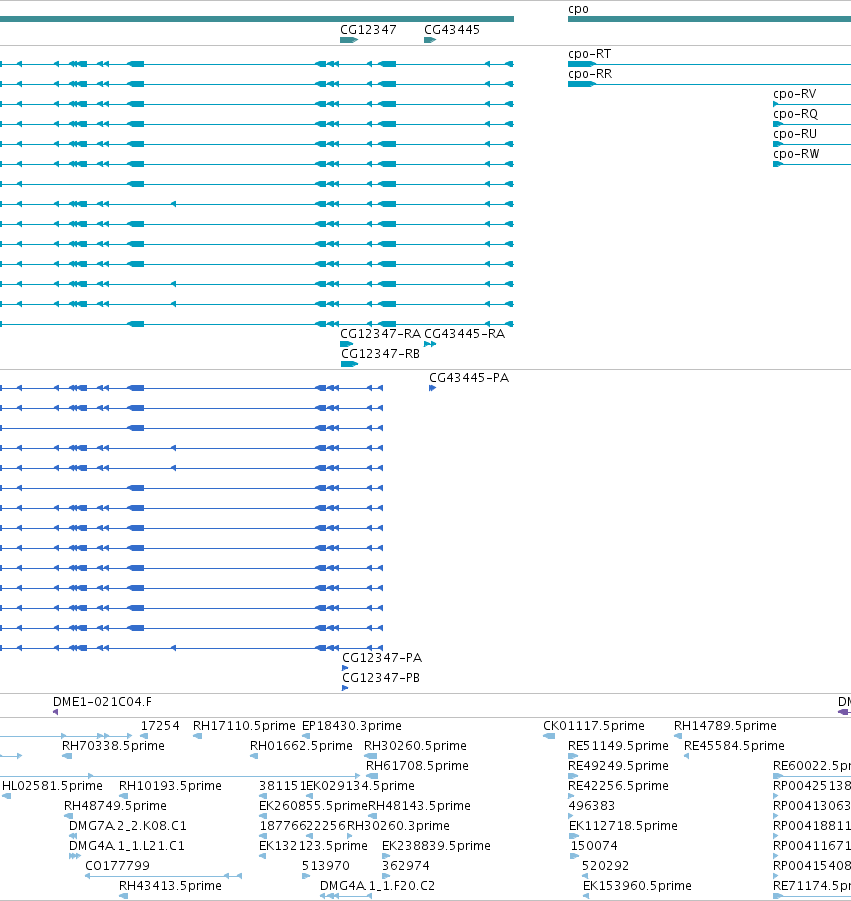Image resolution: width=851 pixels, height=901 pixels.
Task: Select the cpo-RW transcript label
Action: (796, 154)
